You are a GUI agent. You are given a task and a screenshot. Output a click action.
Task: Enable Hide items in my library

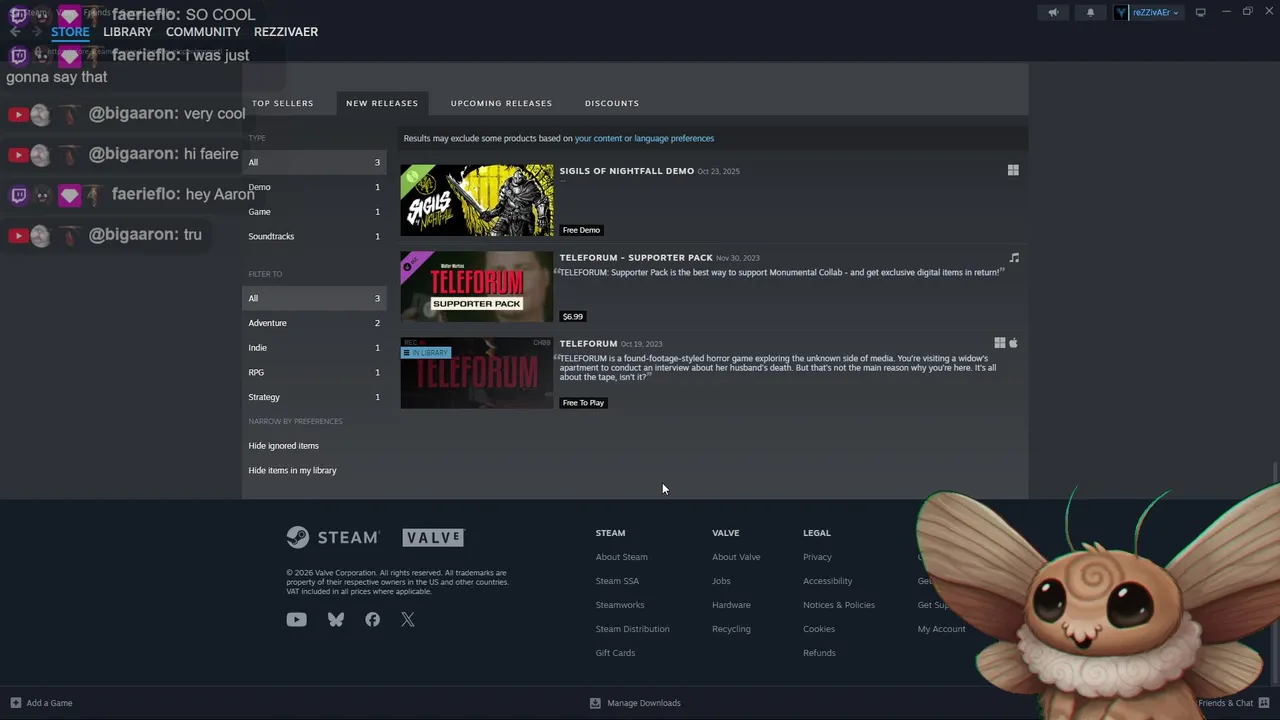pos(292,470)
